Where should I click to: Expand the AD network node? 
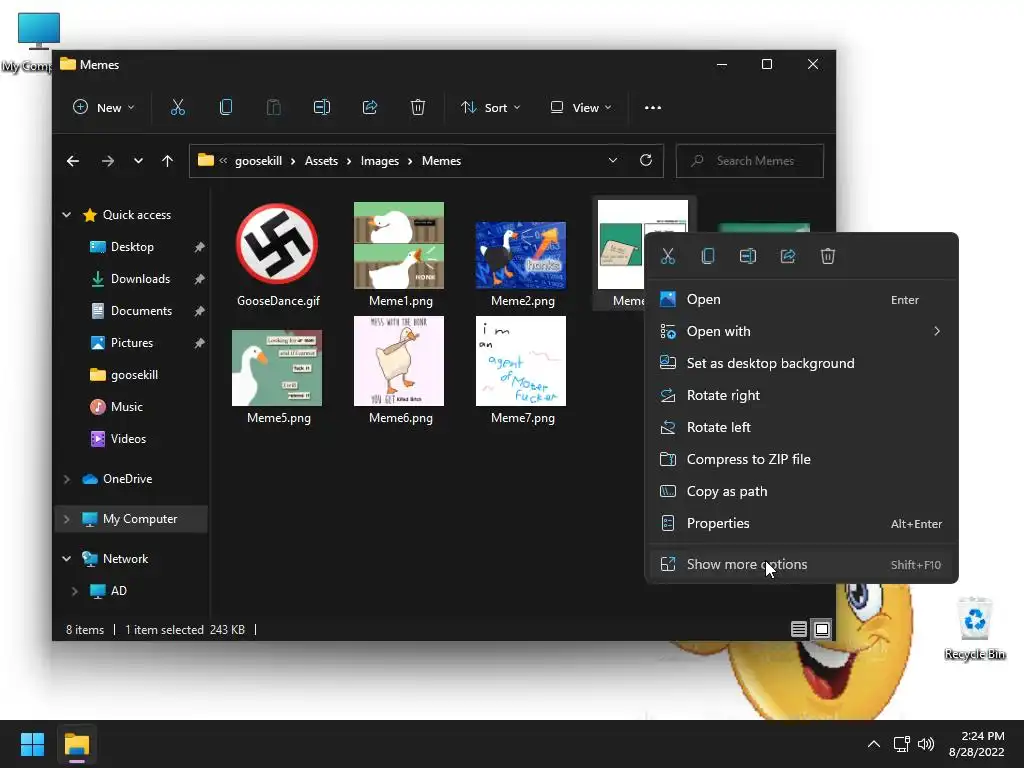74,591
